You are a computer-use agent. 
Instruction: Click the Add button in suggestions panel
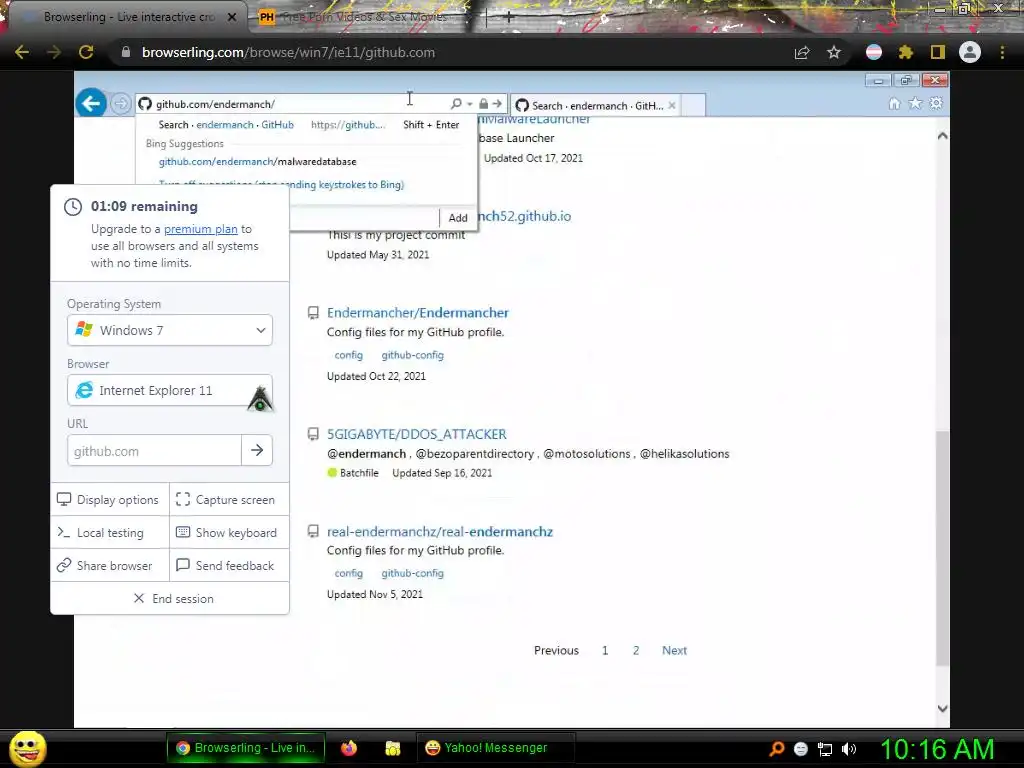[458, 218]
